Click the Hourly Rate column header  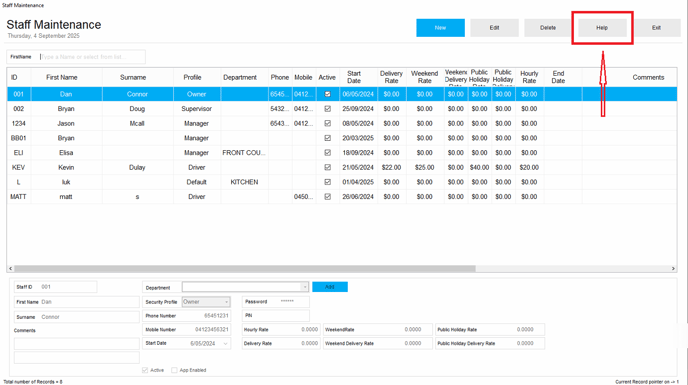(530, 77)
